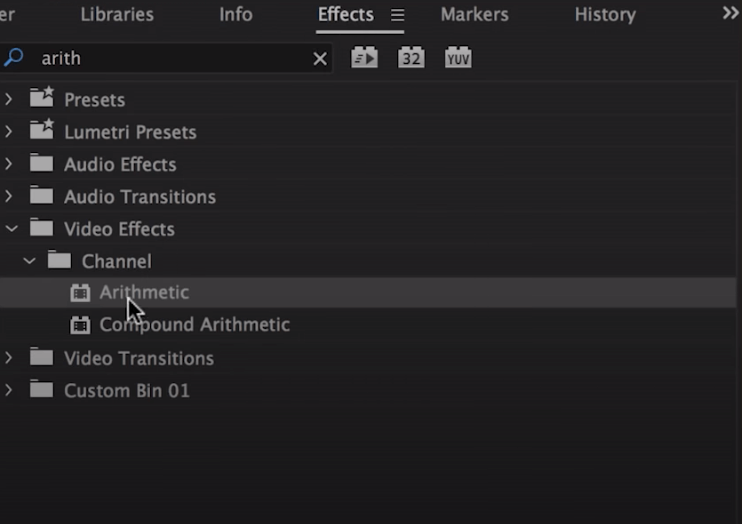Click the Lumetri Presets folder icon
Image resolution: width=742 pixels, height=524 pixels.
click(42, 129)
